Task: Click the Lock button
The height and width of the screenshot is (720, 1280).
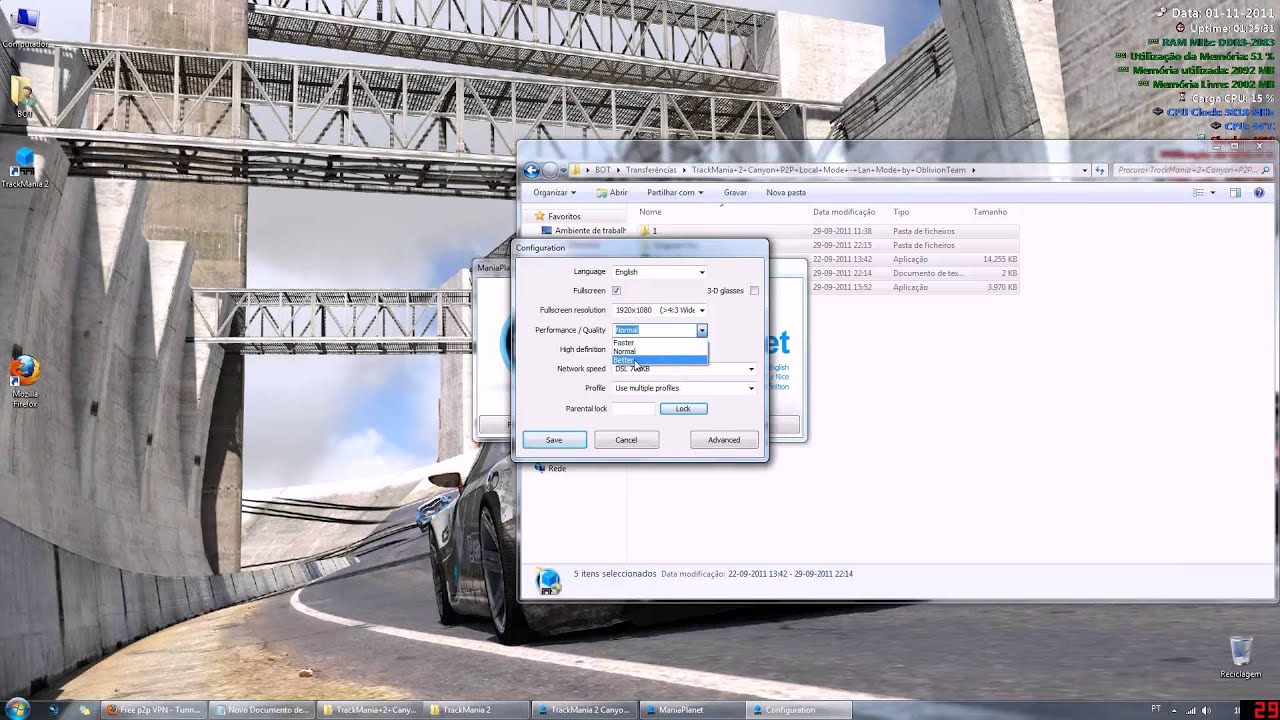Action: 683,408
